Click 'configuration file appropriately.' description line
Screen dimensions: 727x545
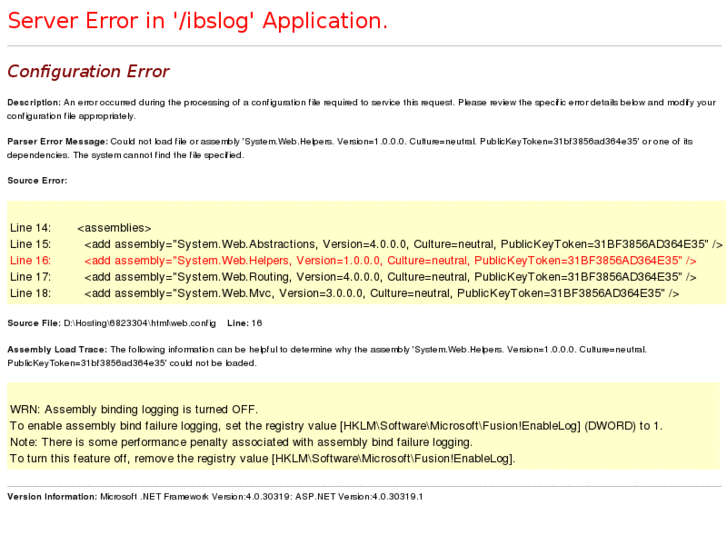[x=71, y=116]
